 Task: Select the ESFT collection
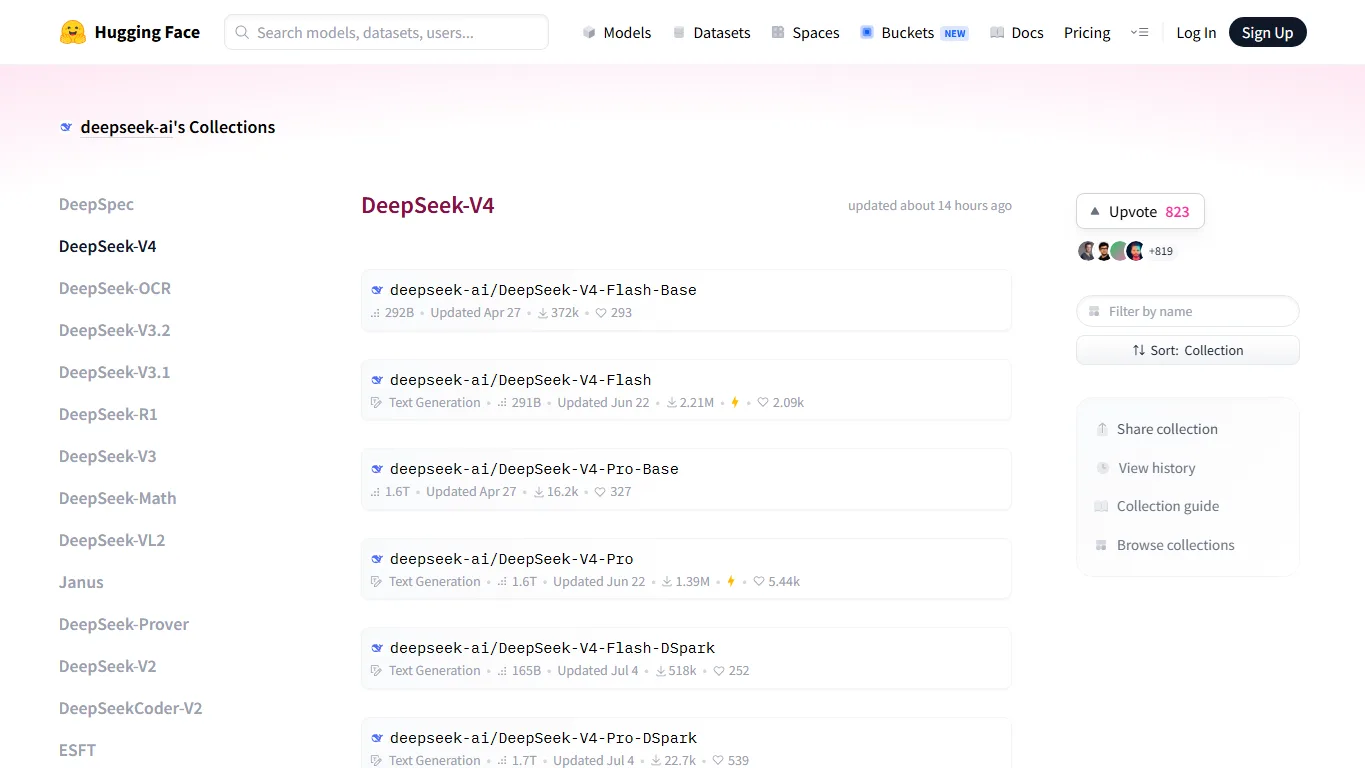click(77, 750)
